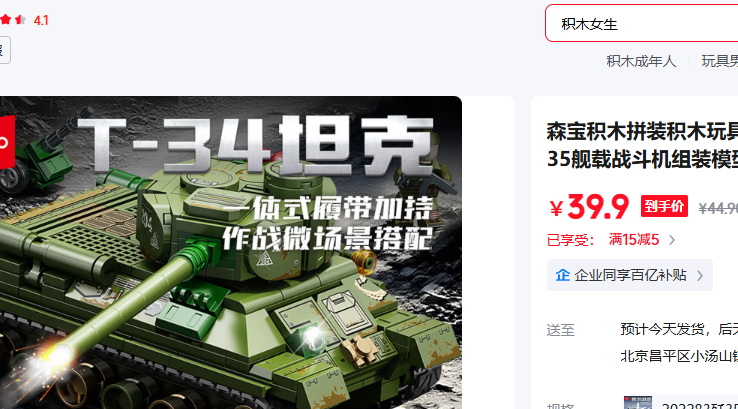
Task: Click the half-filled rating star
Action: 20,20
